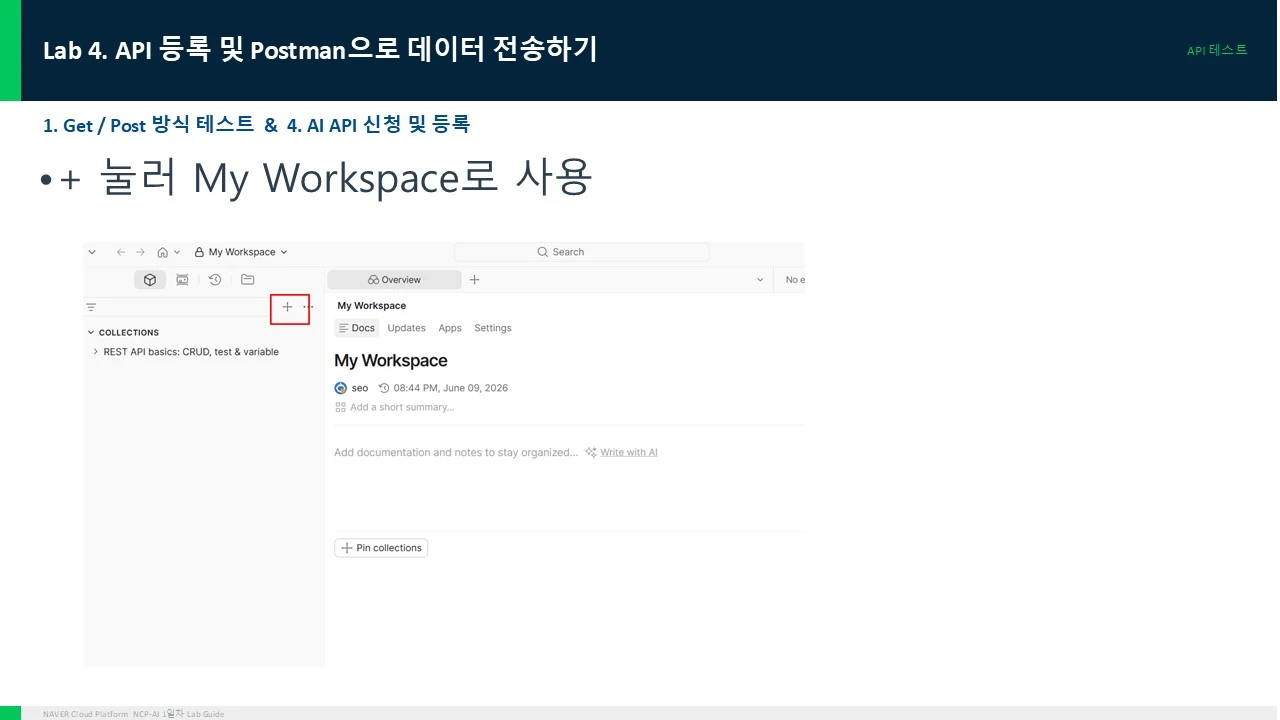Screen dimensions: 1280x720
Task: Click the plus icon to create new collection
Action: (287, 307)
